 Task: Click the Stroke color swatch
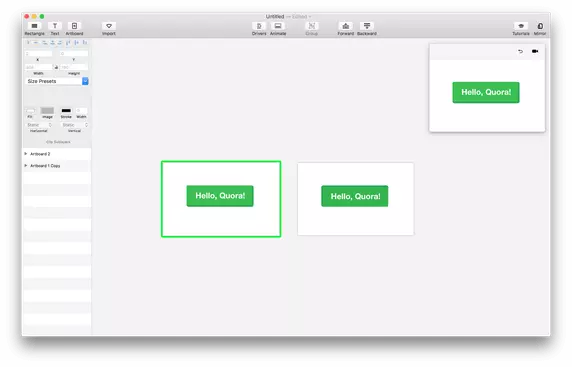pyautogui.click(x=66, y=111)
